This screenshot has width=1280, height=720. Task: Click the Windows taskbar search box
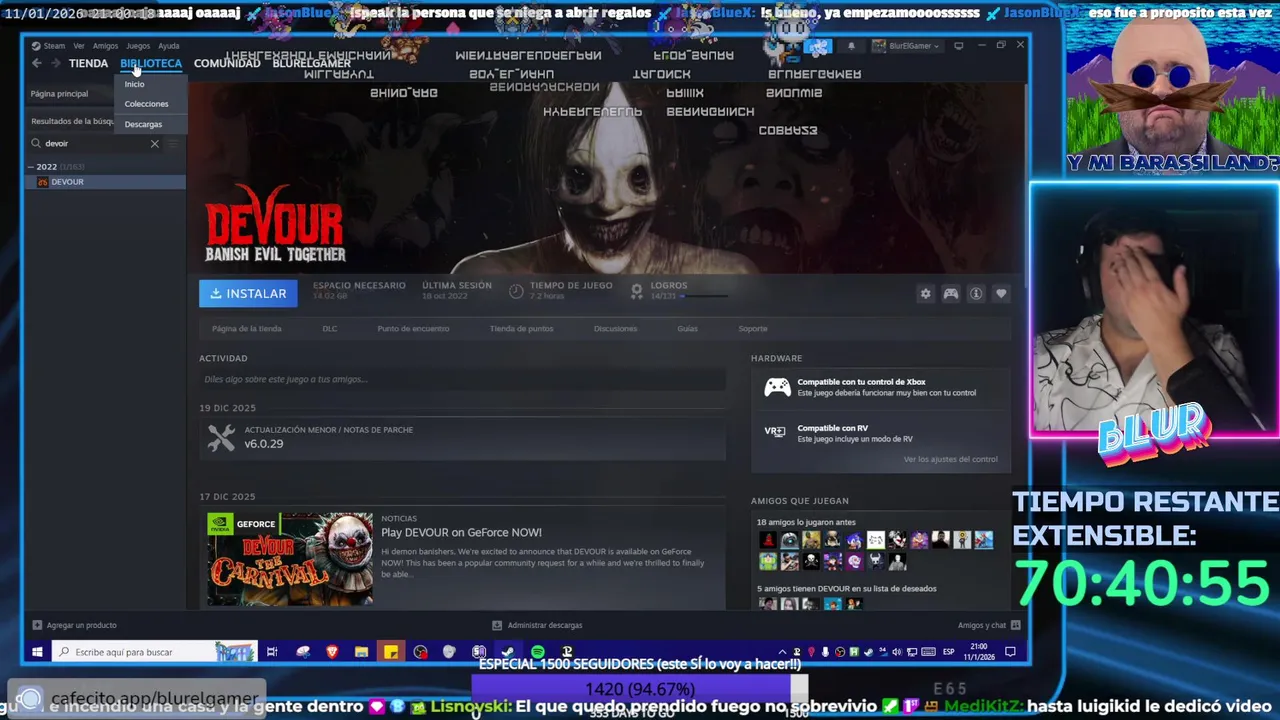[154, 652]
